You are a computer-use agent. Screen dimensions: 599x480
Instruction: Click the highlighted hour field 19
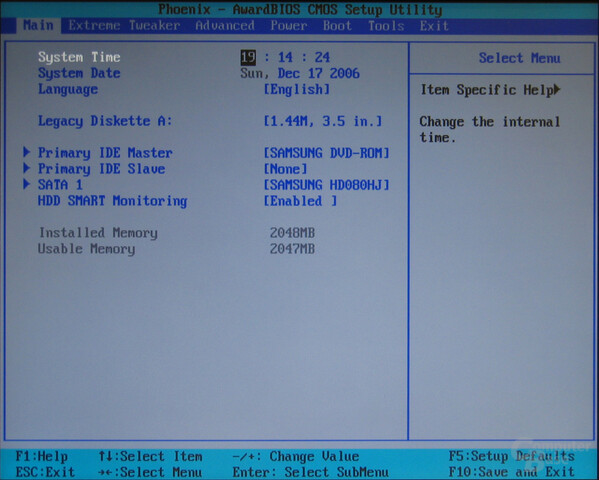pyautogui.click(x=248, y=57)
